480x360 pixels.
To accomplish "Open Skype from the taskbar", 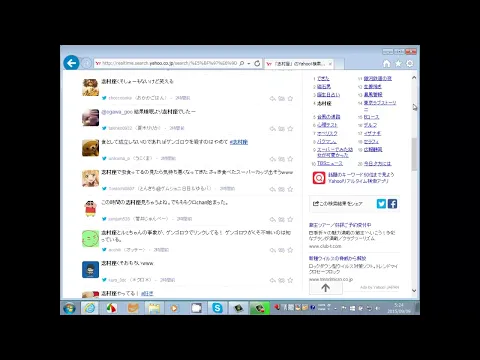I will [x=217, y=308].
